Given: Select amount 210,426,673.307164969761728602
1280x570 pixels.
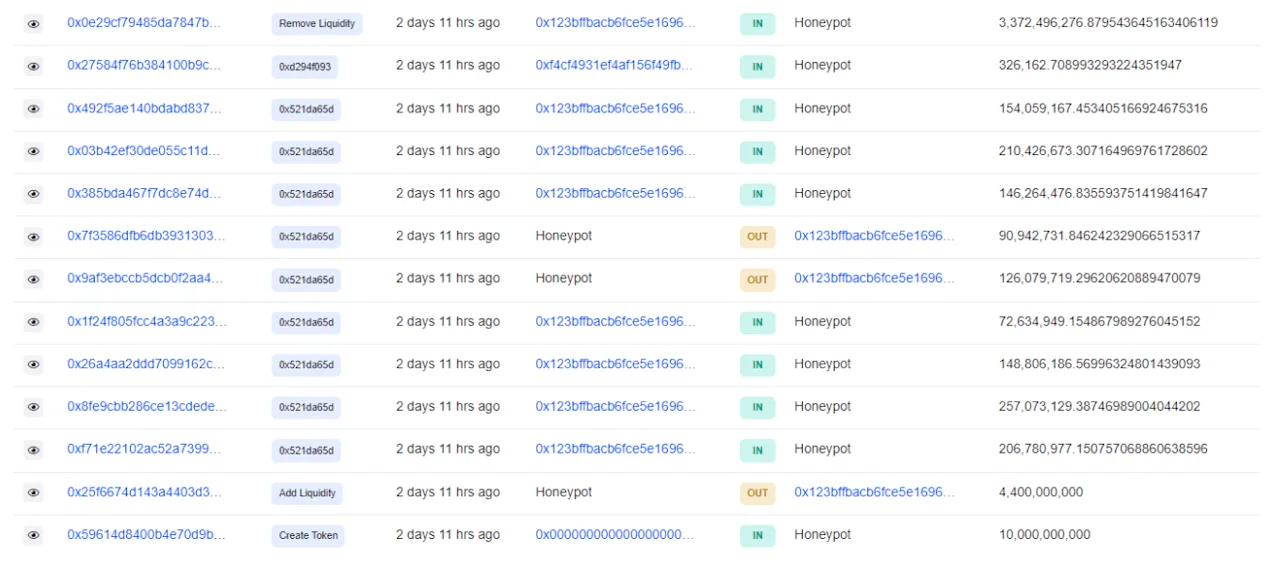Looking at the screenshot, I should 1103,151.
